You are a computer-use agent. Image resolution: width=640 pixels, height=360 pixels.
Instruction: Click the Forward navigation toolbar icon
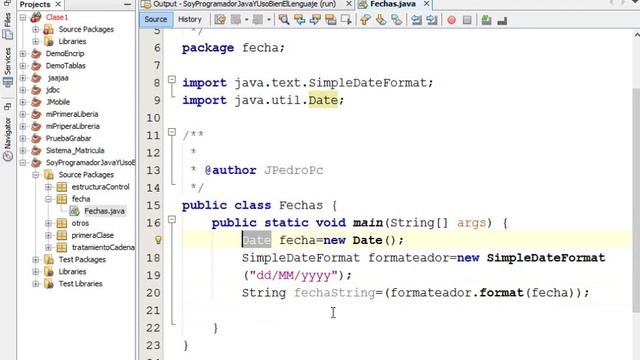(x=258, y=20)
